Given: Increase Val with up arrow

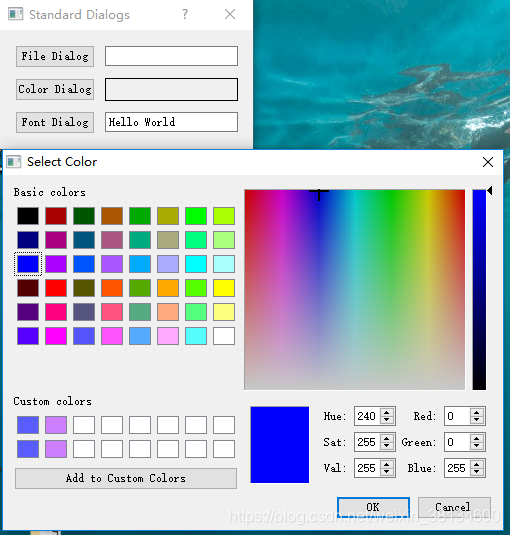Looking at the screenshot, I should (x=387, y=464).
